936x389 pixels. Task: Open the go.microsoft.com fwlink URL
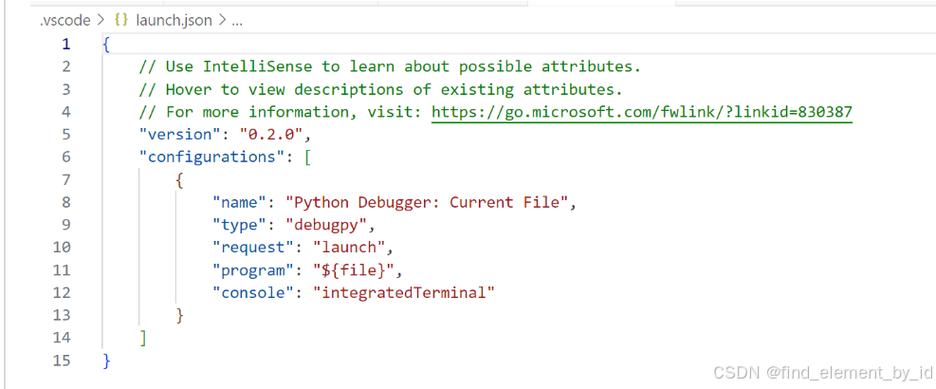(642, 112)
